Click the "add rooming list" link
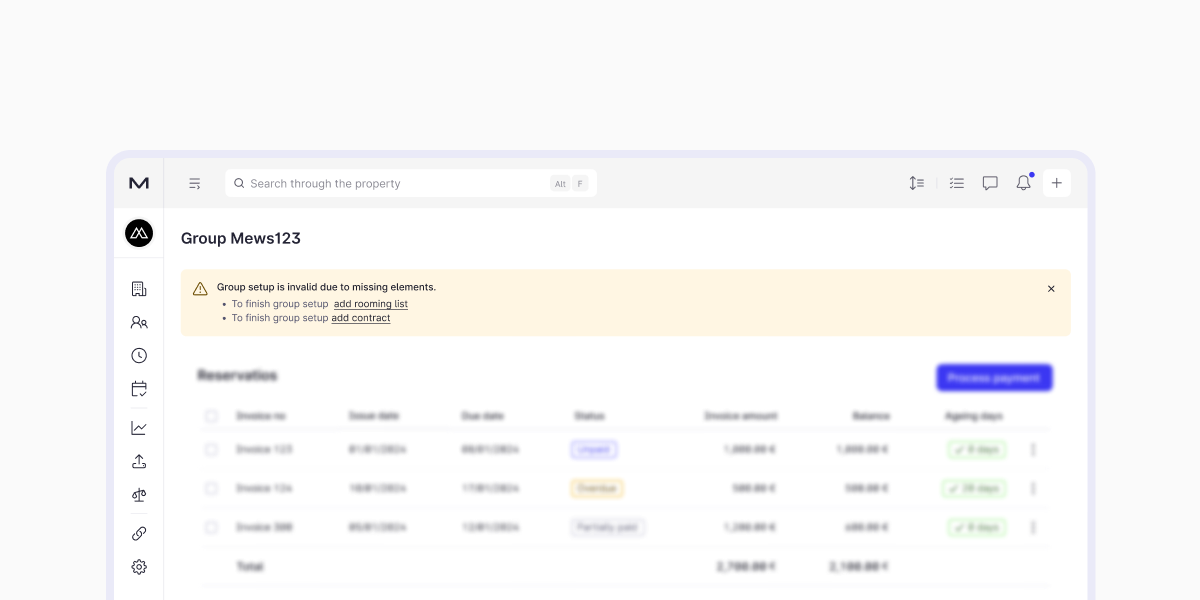Screen dimensions: 1200x600 371,304
